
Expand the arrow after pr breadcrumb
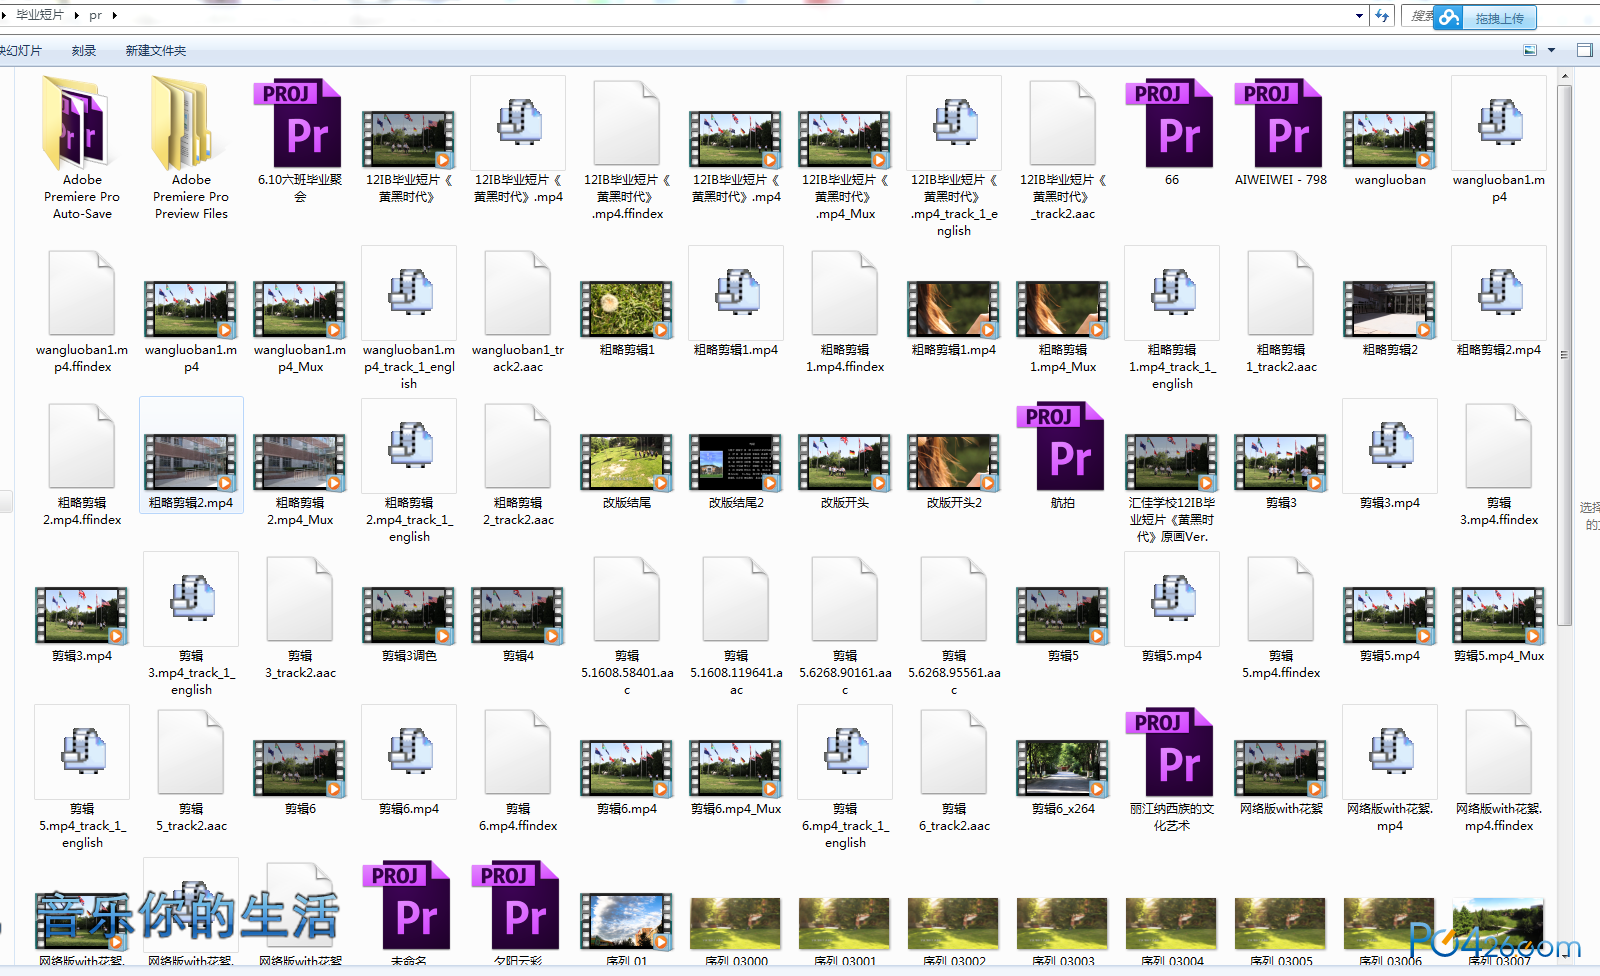pyautogui.click(x=115, y=15)
